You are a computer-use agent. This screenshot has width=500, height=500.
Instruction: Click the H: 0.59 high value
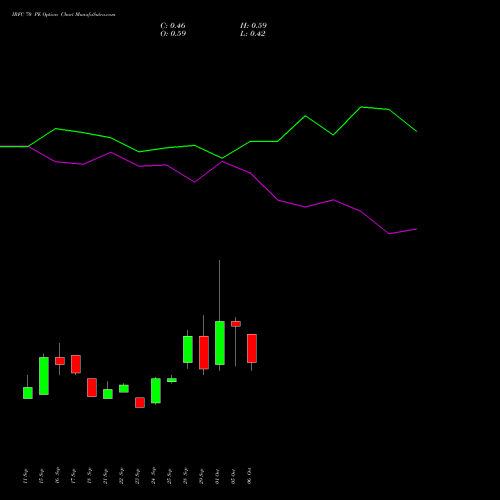pos(253,26)
